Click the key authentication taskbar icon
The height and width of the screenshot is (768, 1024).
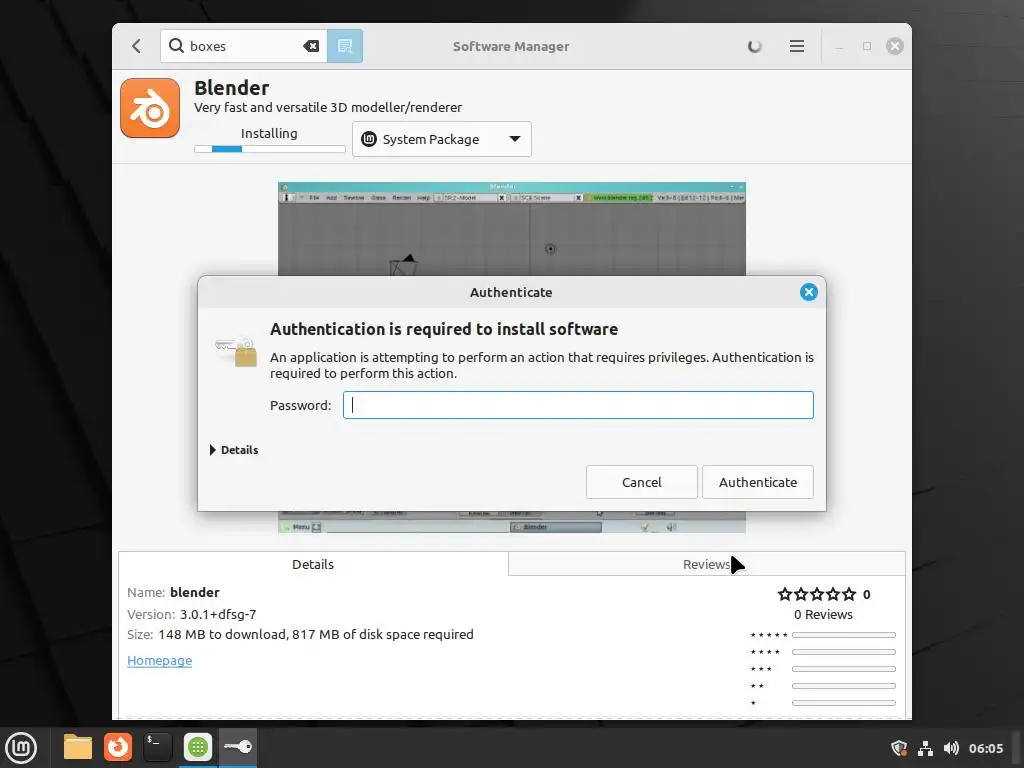tap(238, 746)
